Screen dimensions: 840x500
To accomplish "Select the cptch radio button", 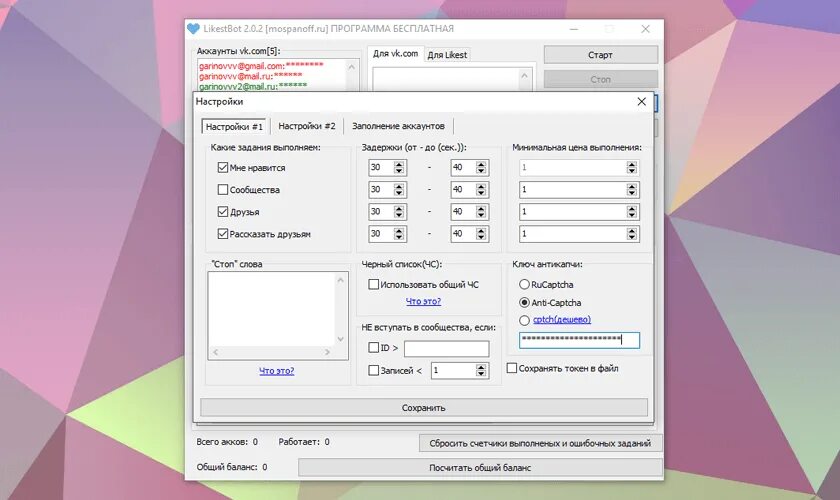I will (524, 320).
